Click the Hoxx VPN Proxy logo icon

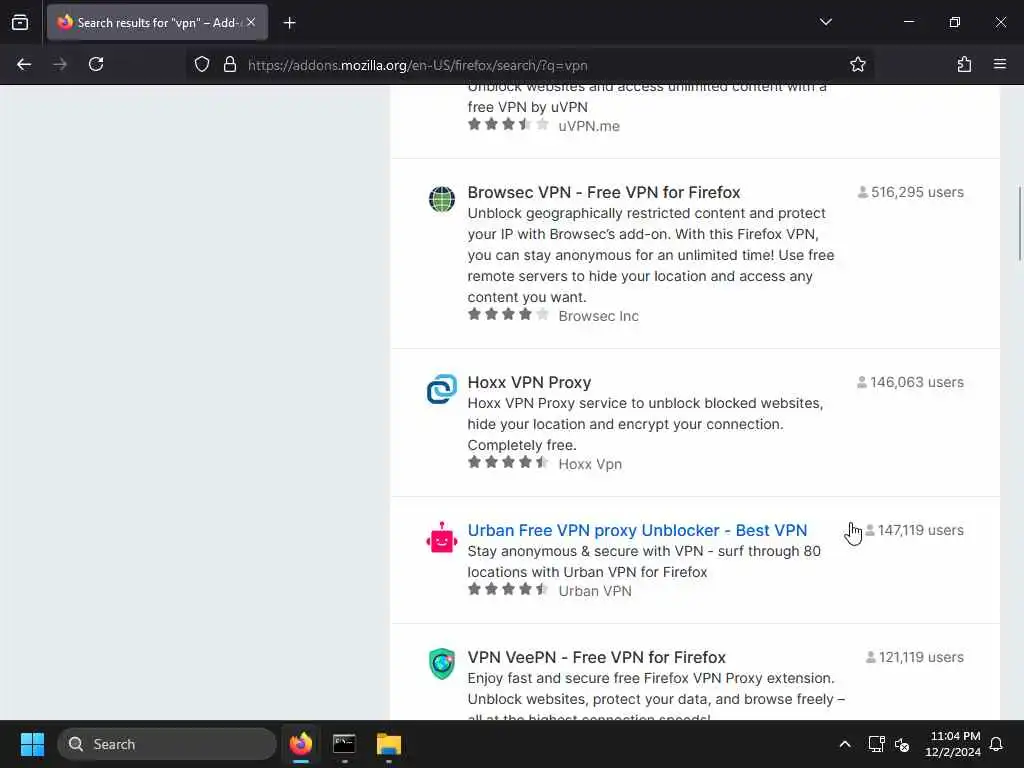click(x=441, y=389)
